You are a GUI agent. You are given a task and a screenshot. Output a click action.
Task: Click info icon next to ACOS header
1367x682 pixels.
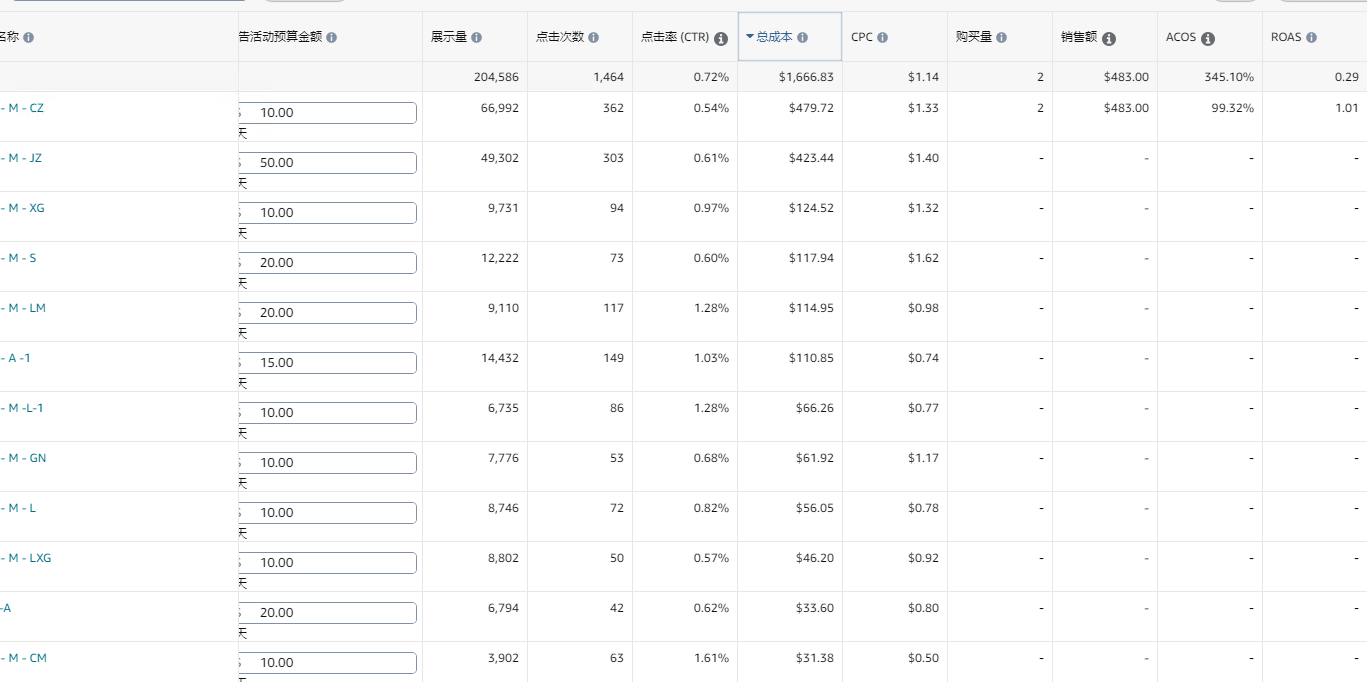[x=1207, y=38]
